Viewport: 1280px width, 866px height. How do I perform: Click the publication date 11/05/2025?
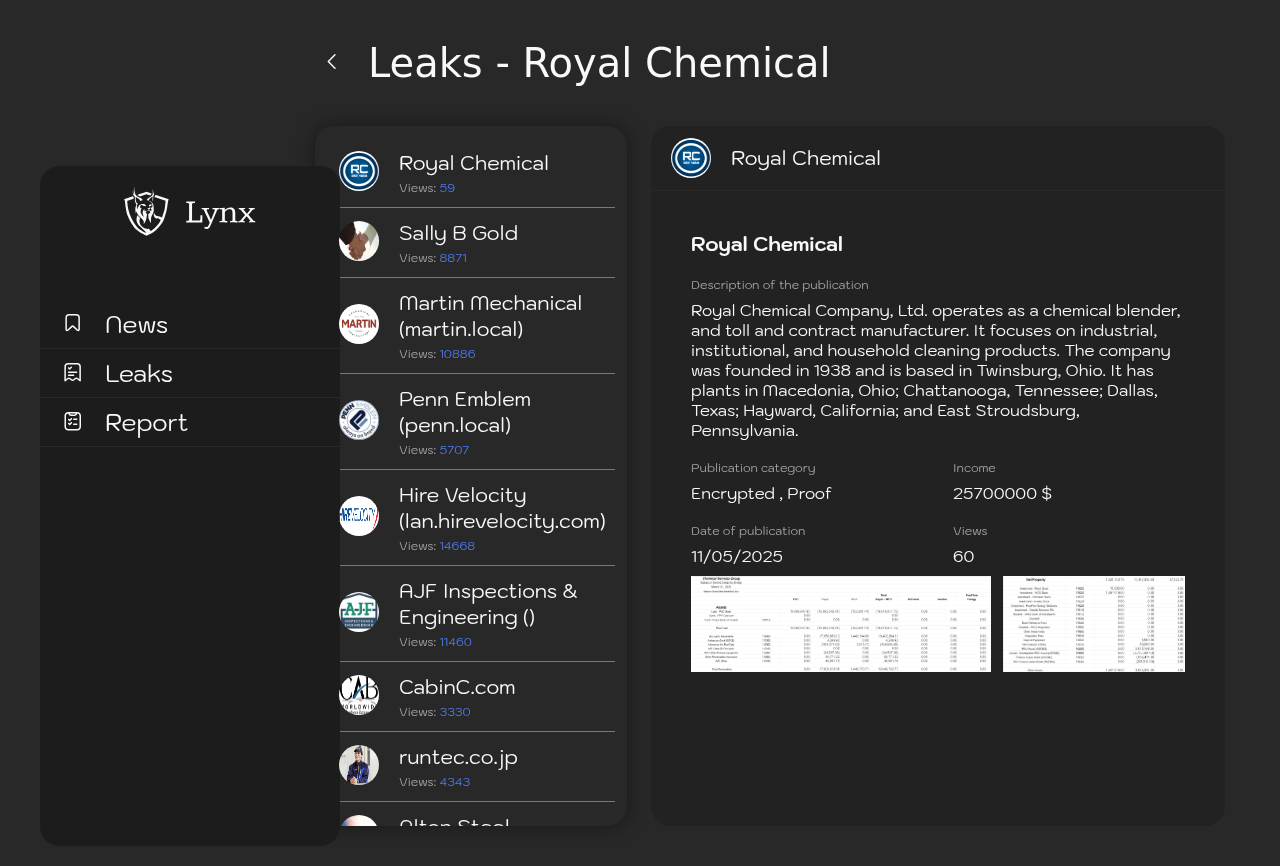click(x=737, y=556)
